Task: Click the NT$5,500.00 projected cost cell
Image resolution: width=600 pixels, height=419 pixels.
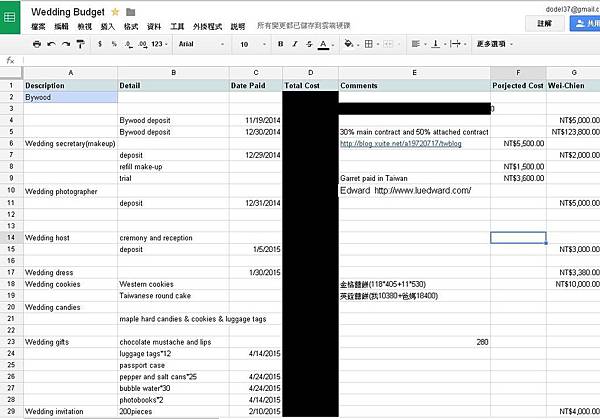Action: tap(518, 143)
